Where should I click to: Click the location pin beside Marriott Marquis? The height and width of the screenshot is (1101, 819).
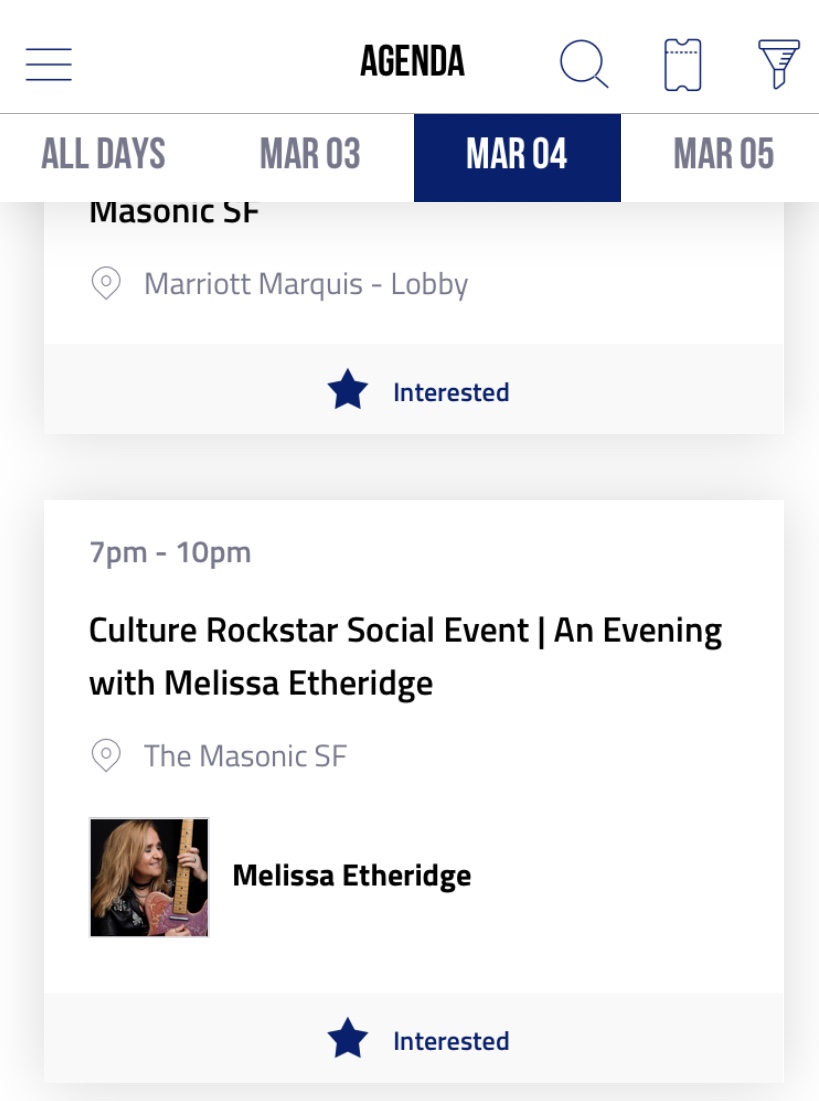(106, 284)
